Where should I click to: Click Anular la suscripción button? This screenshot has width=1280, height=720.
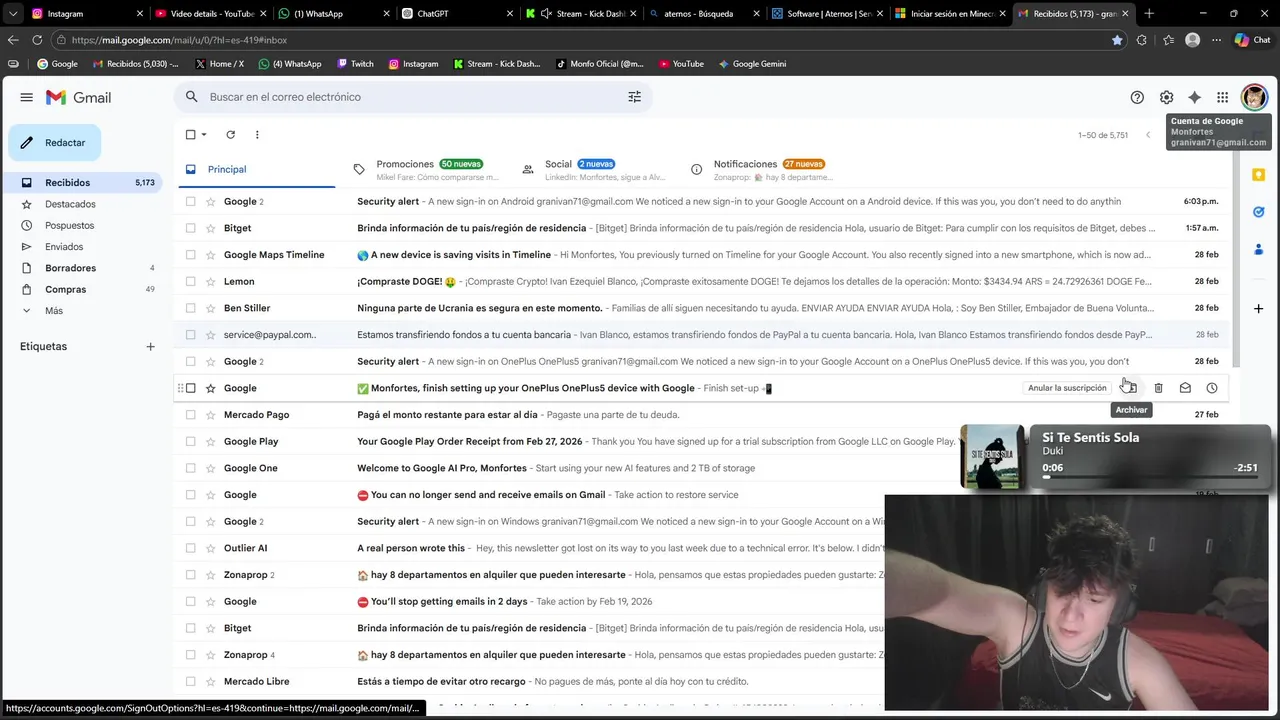click(x=1067, y=388)
